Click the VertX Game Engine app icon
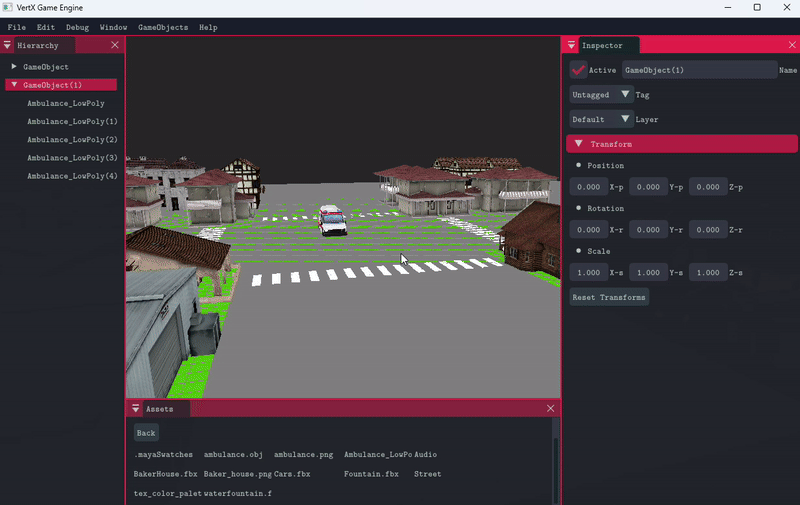The image size is (800, 505). click(7, 8)
